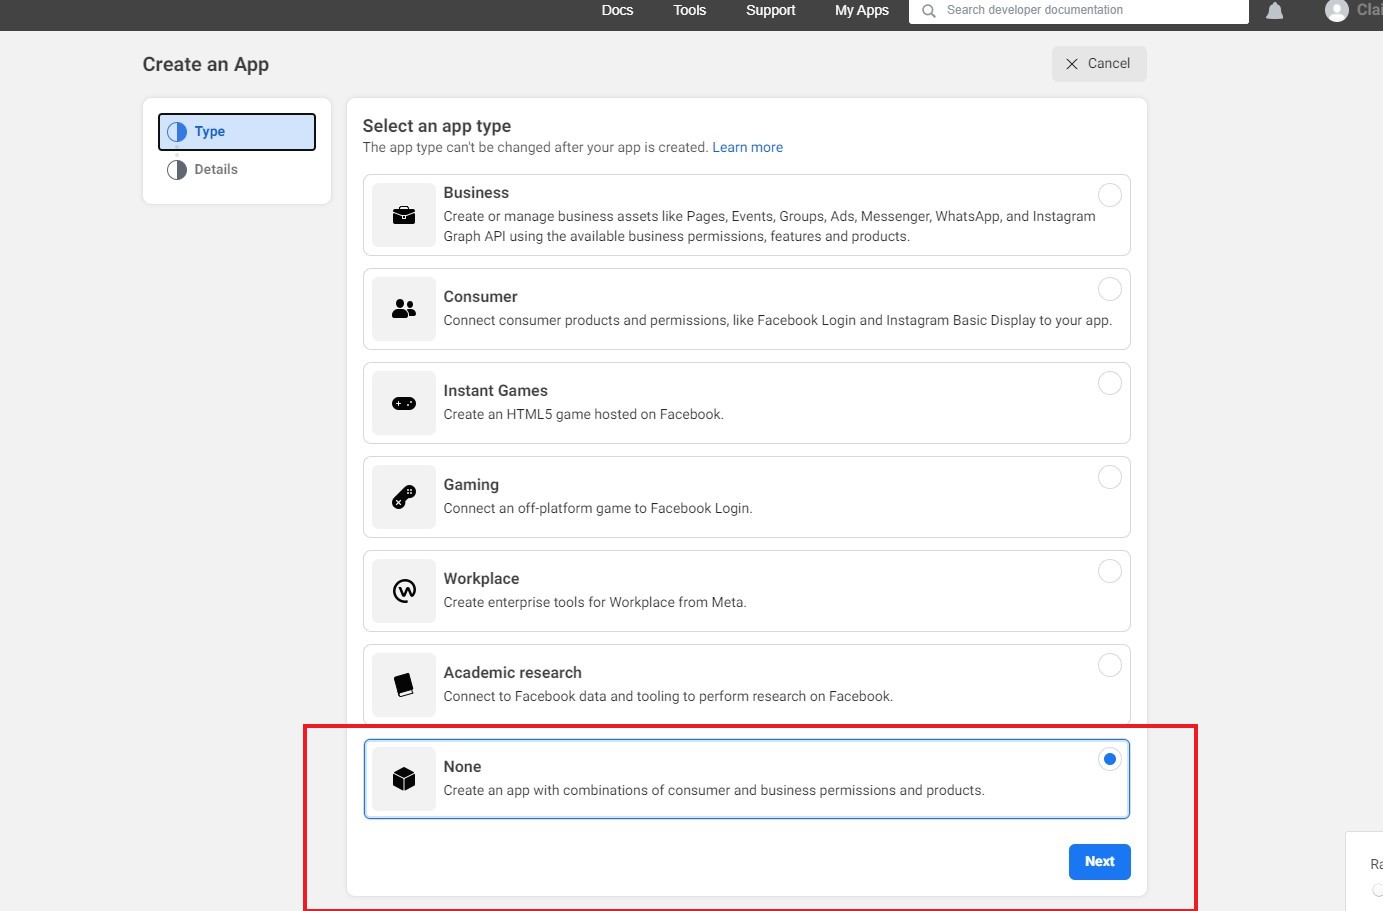Click the search magnifier icon
Viewport: 1383px width, 911px height.
(x=929, y=11)
